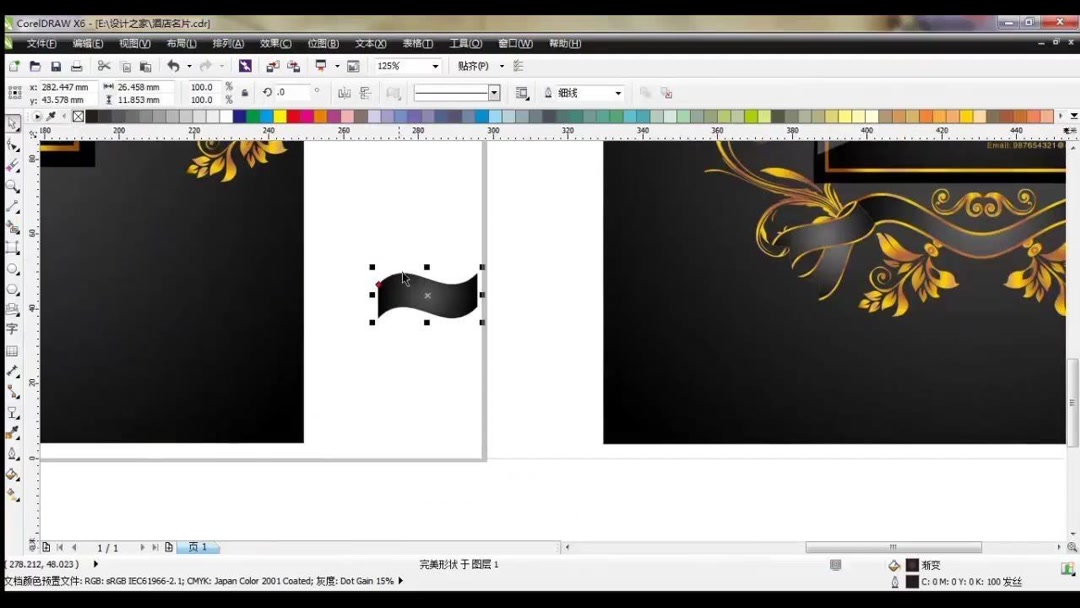Click the Undo icon

pos(172,65)
